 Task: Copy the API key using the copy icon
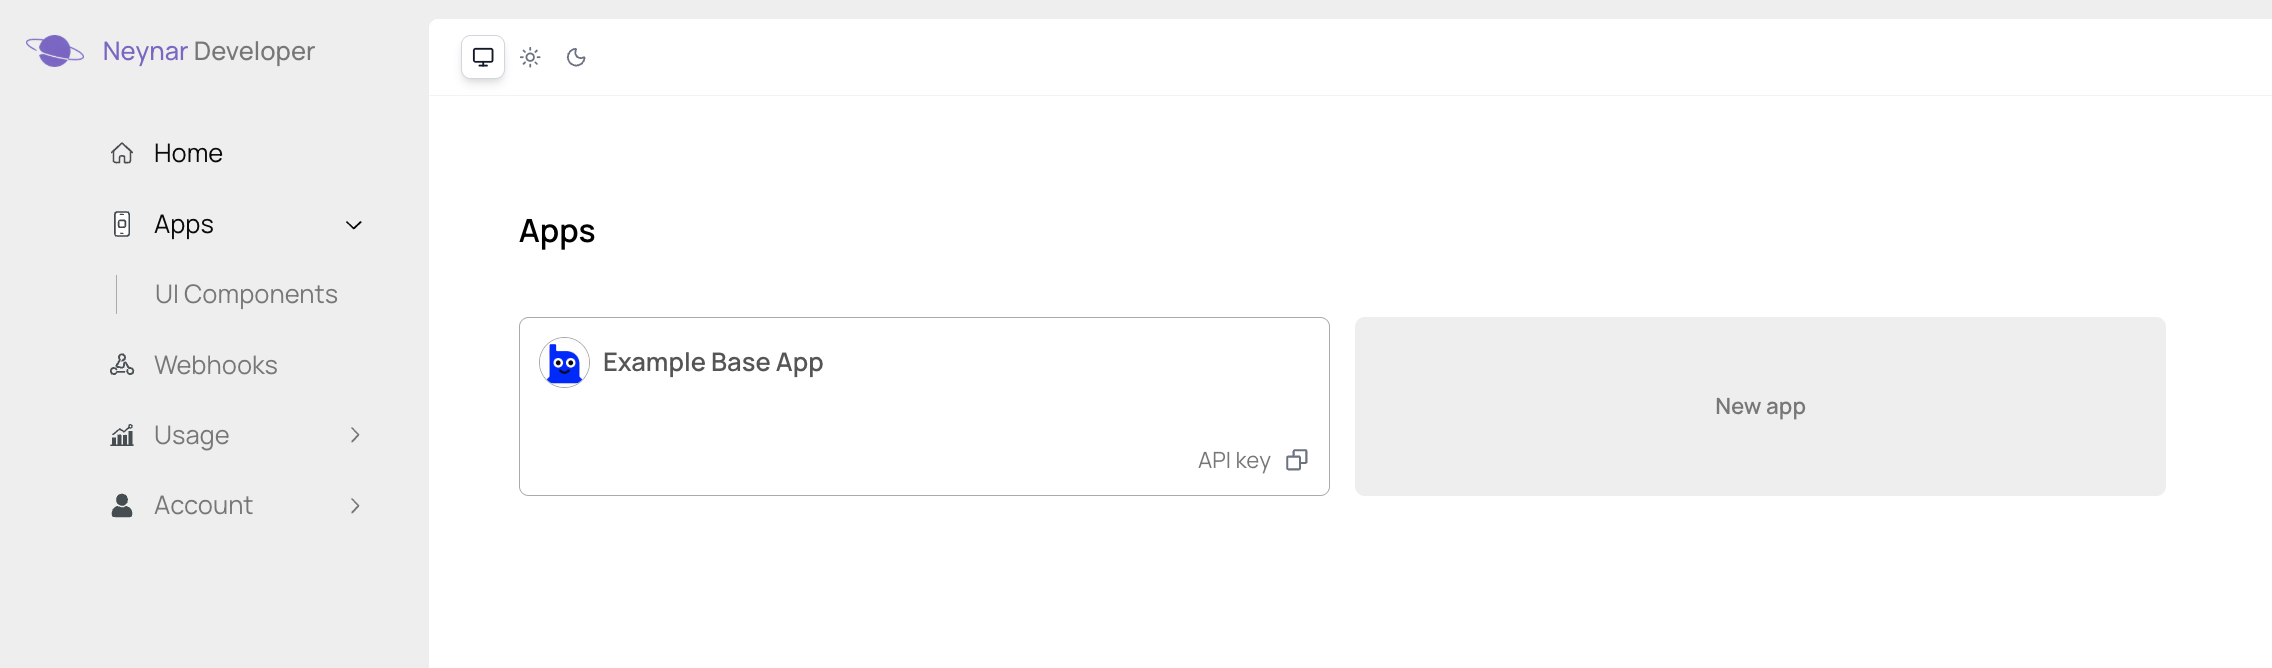(x=1297, y=459)
